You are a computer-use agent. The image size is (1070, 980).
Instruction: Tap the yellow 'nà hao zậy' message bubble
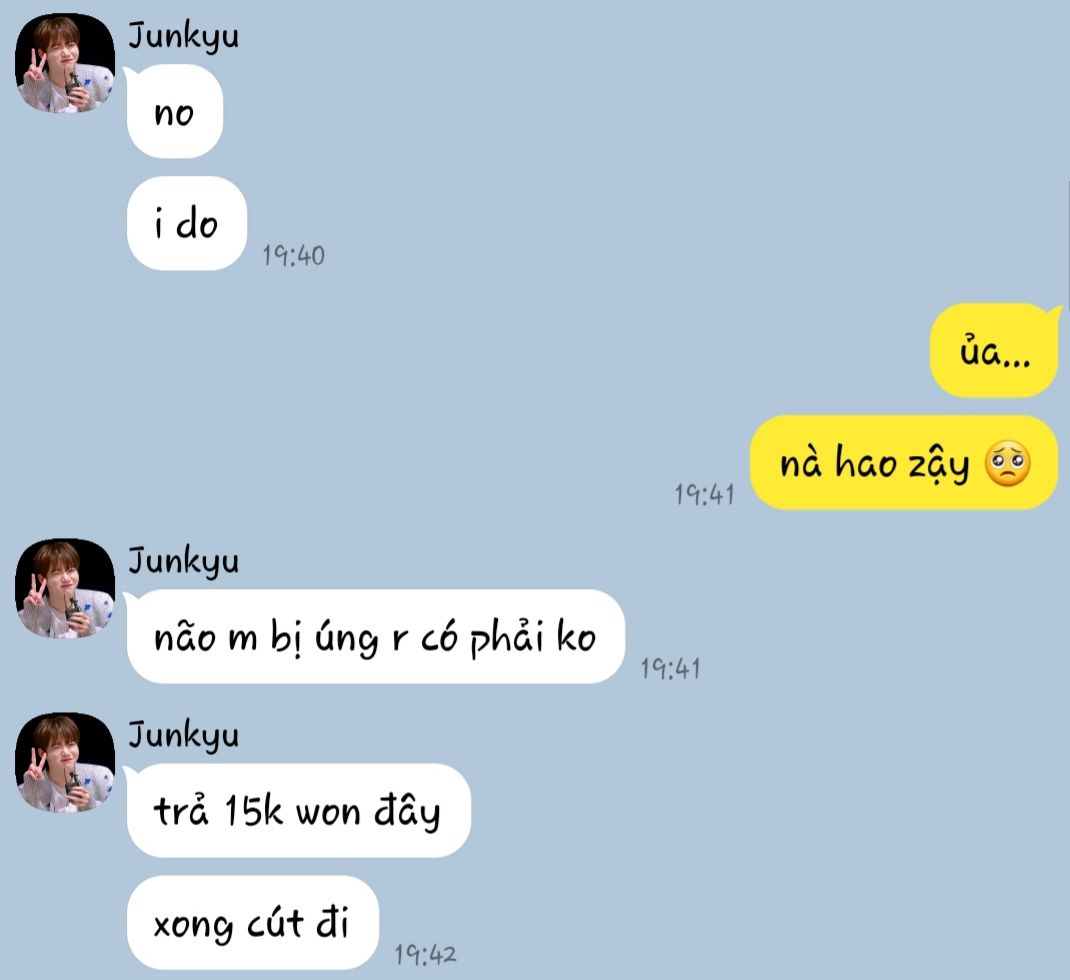point(904,463)
